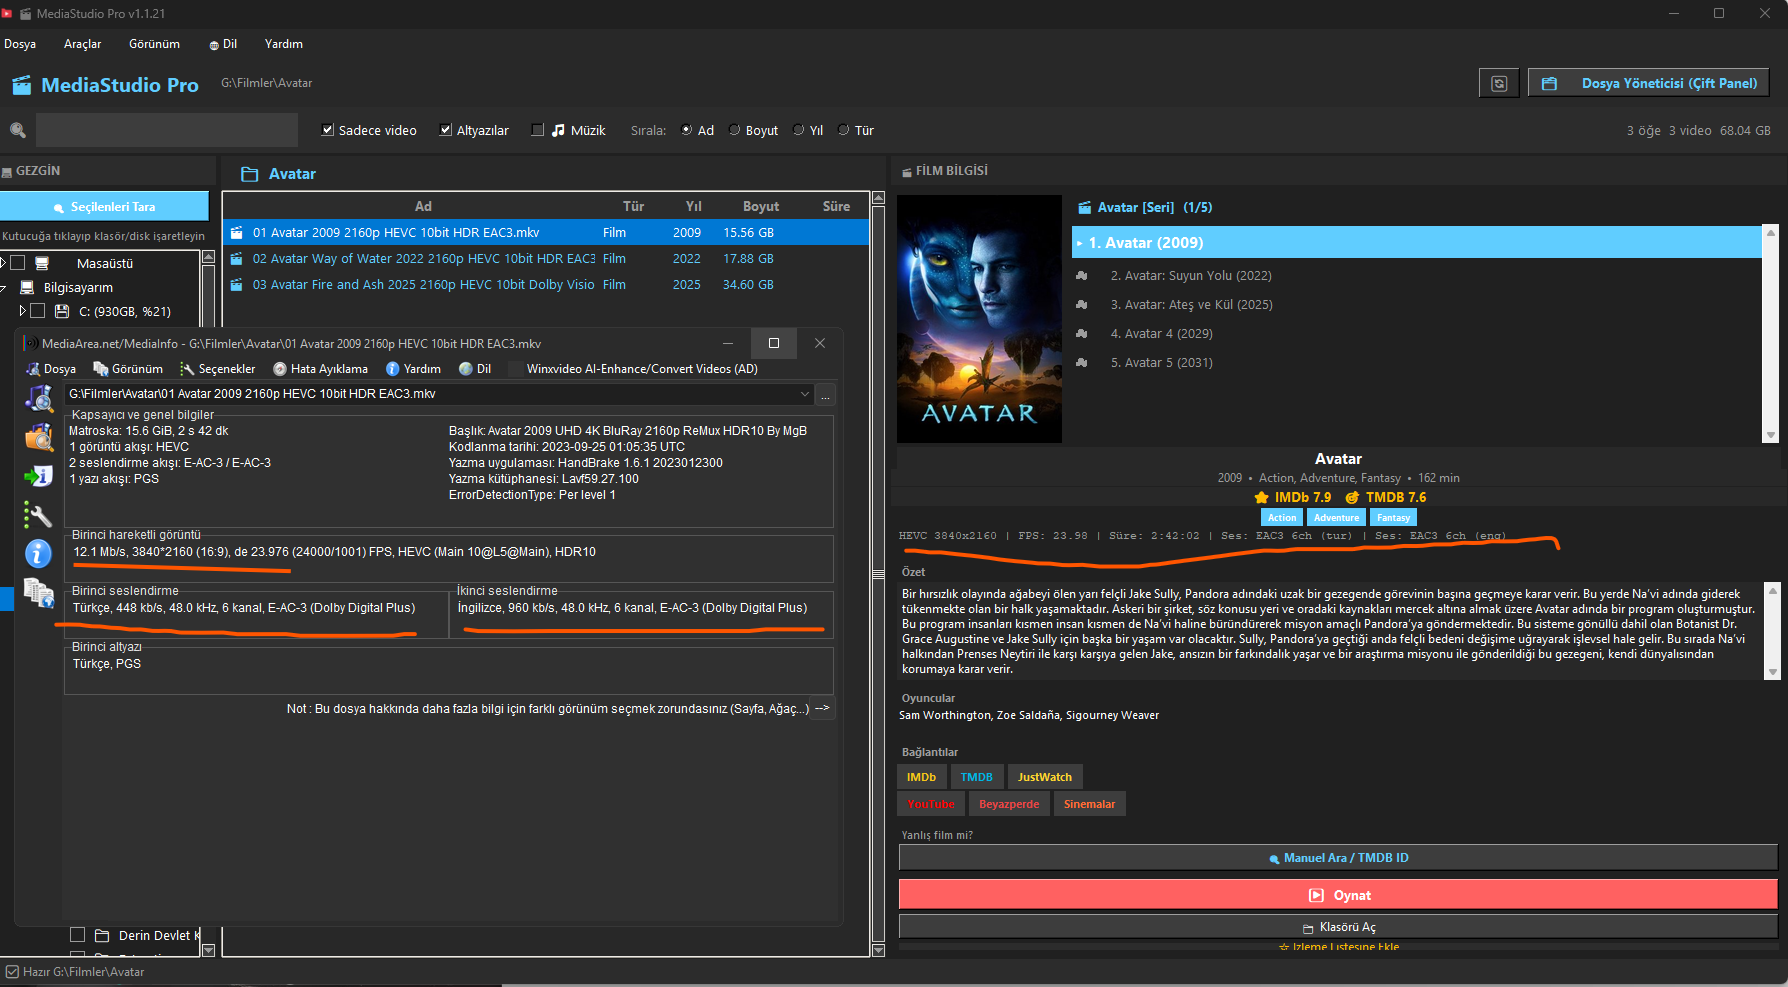Open the Araçlar menu
Viewport: 1788px width, 987px height.
(83, 44)
